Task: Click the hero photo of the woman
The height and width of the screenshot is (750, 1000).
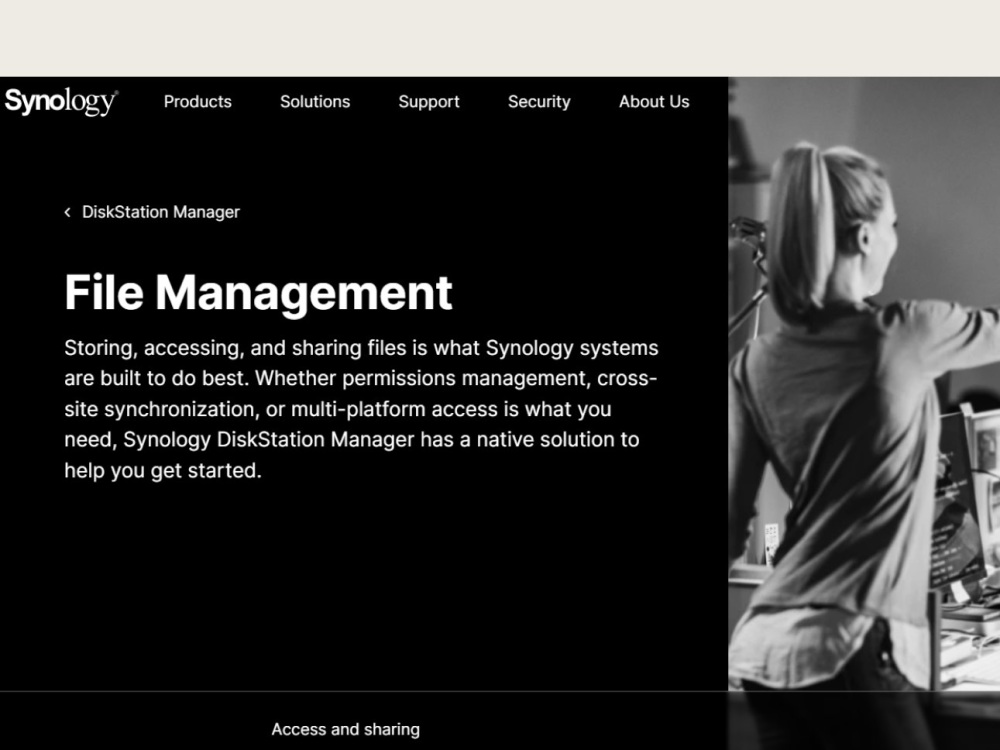Action: (x=864, y=384)
